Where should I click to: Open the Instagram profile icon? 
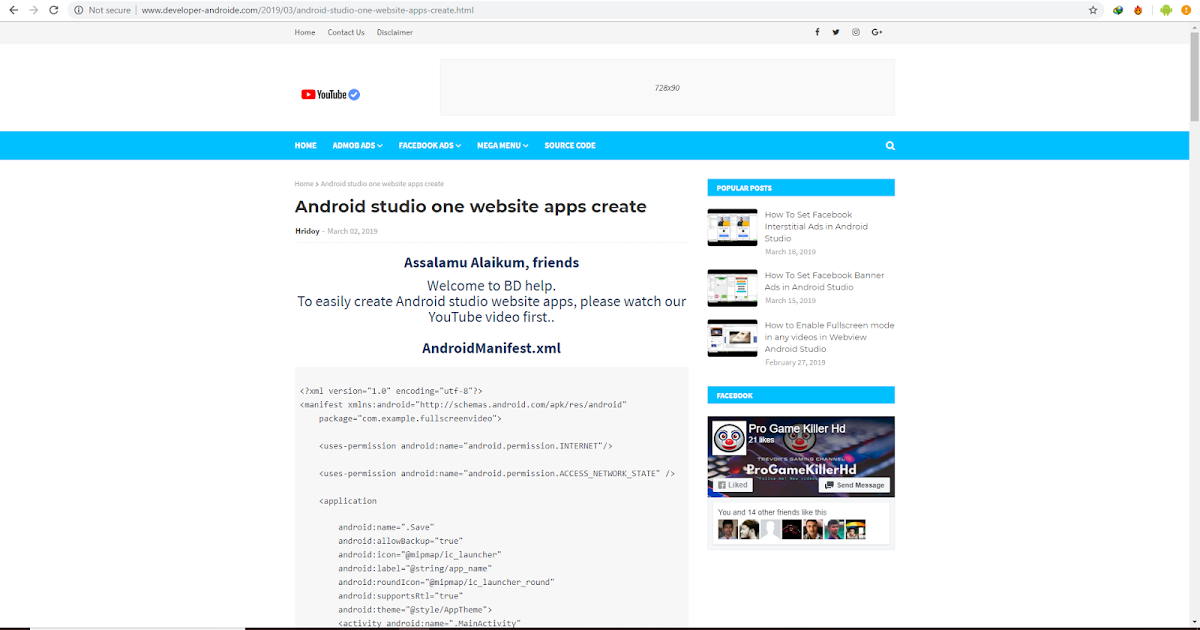[x=856, y=31]
